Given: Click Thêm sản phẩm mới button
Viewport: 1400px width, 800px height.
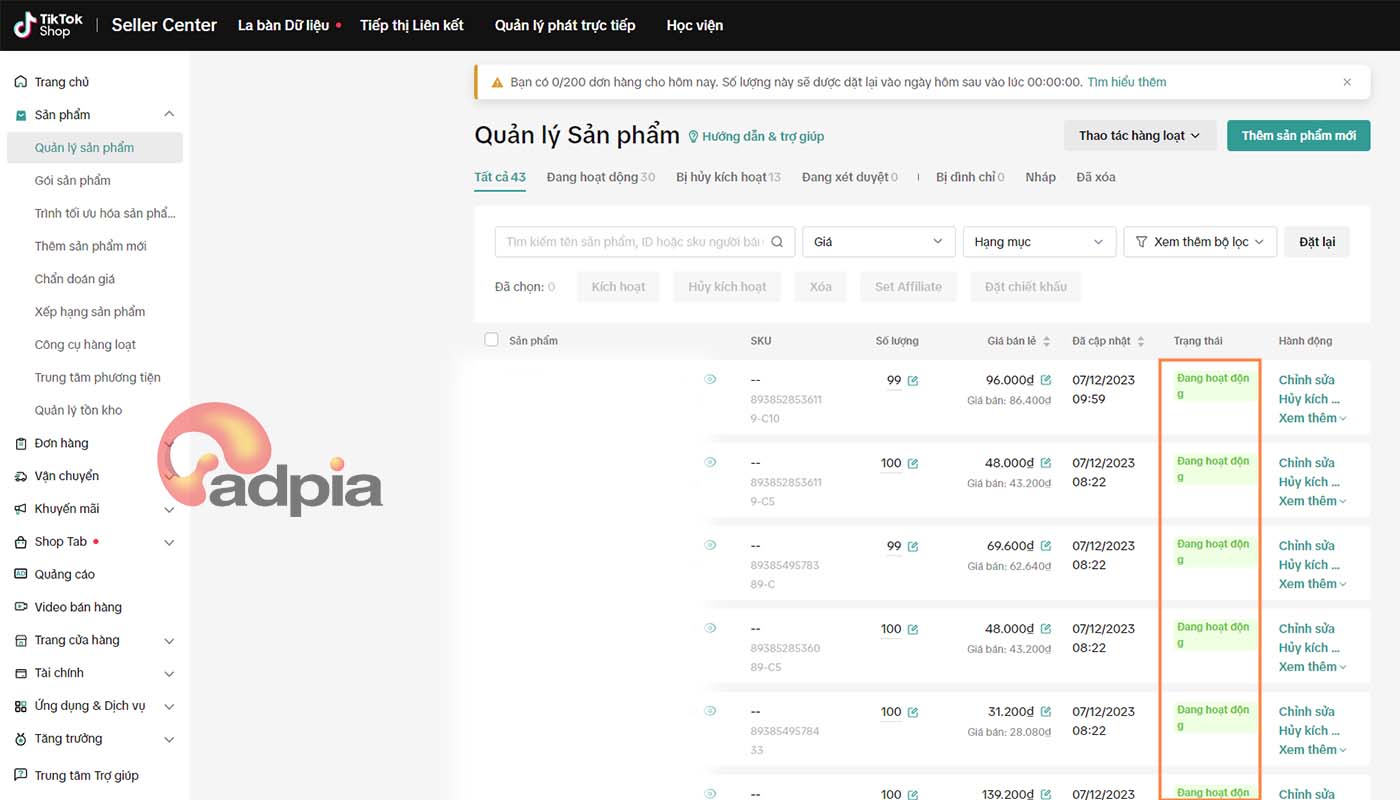Looking at the screenshot, I should click(1298, 136).
